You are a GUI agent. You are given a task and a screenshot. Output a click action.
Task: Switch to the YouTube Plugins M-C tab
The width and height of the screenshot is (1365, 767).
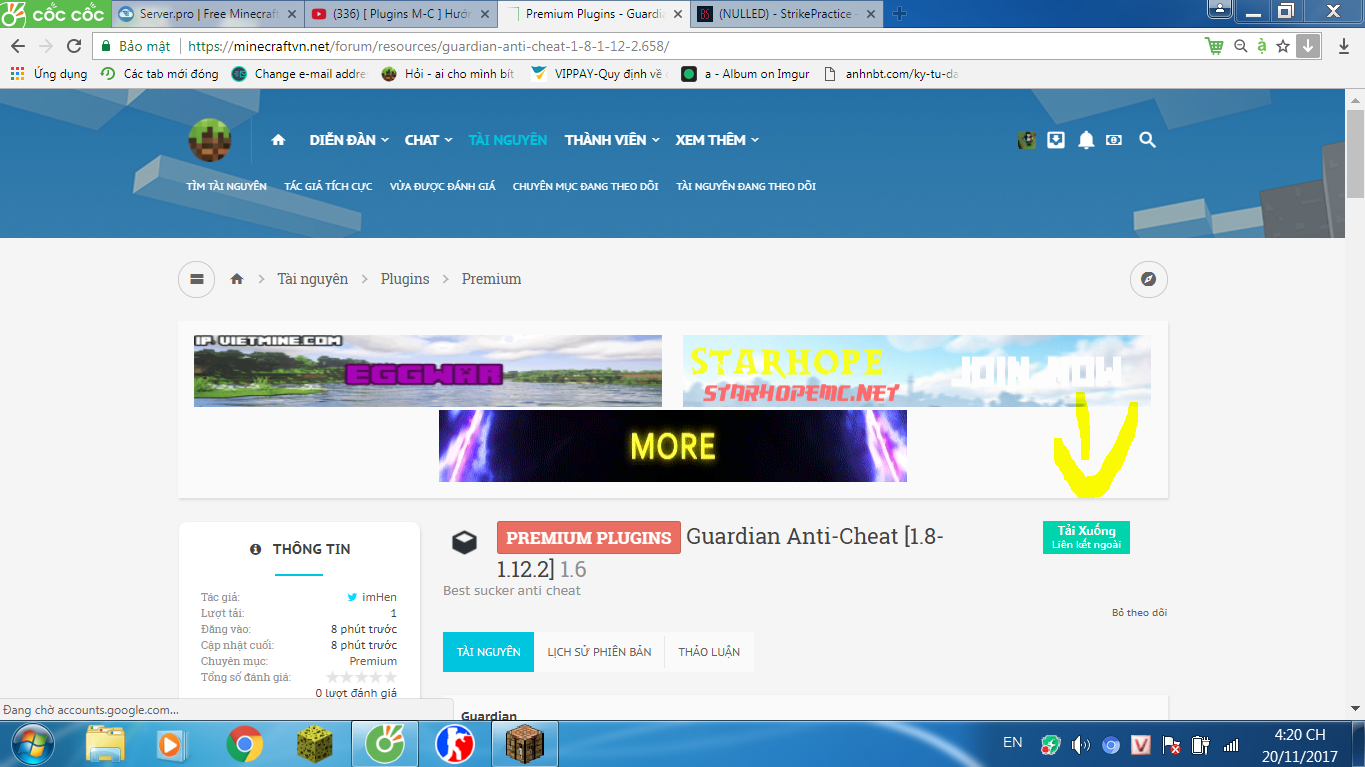tap(400, 14)
